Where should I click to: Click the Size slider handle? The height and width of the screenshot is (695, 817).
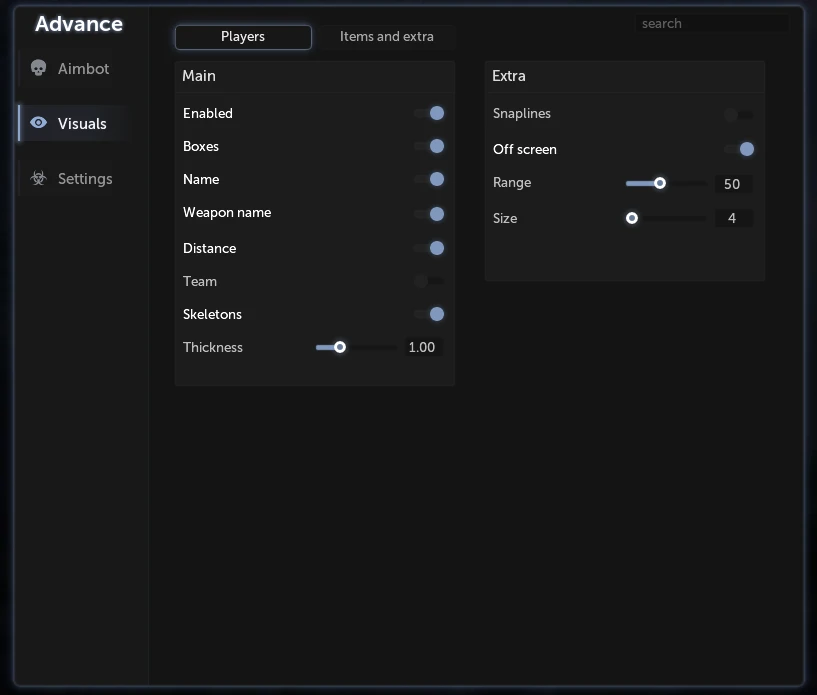[x=632, y=218]
